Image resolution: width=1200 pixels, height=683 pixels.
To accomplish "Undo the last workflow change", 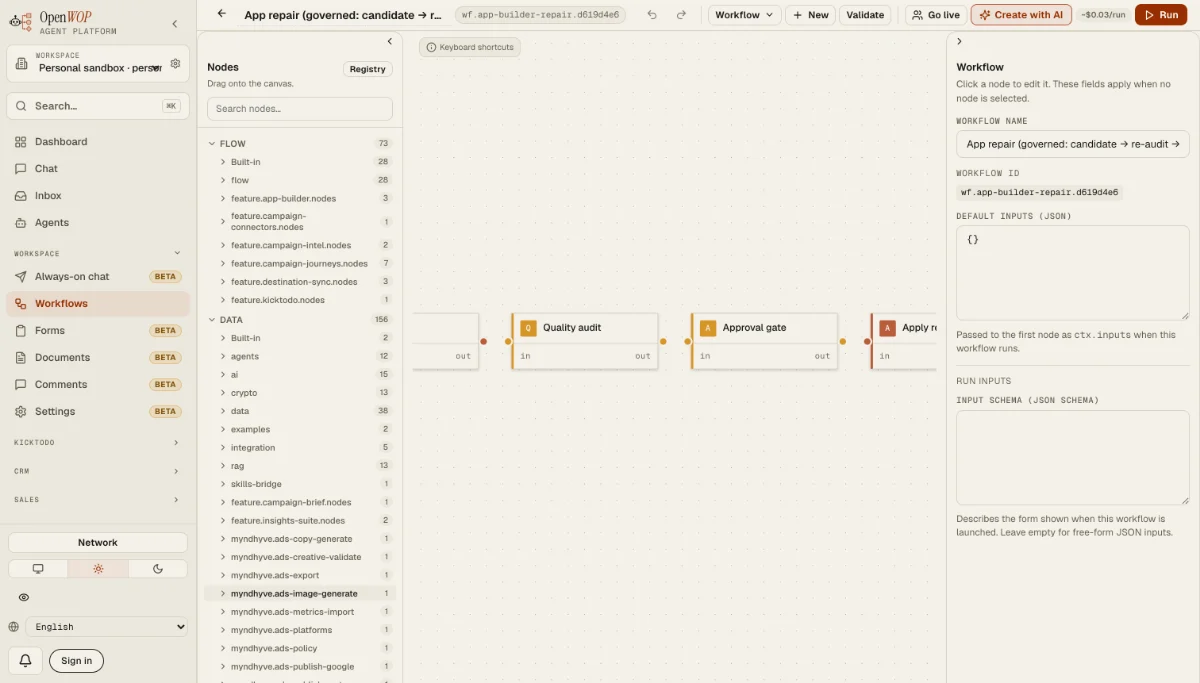I will coord(653,15).
